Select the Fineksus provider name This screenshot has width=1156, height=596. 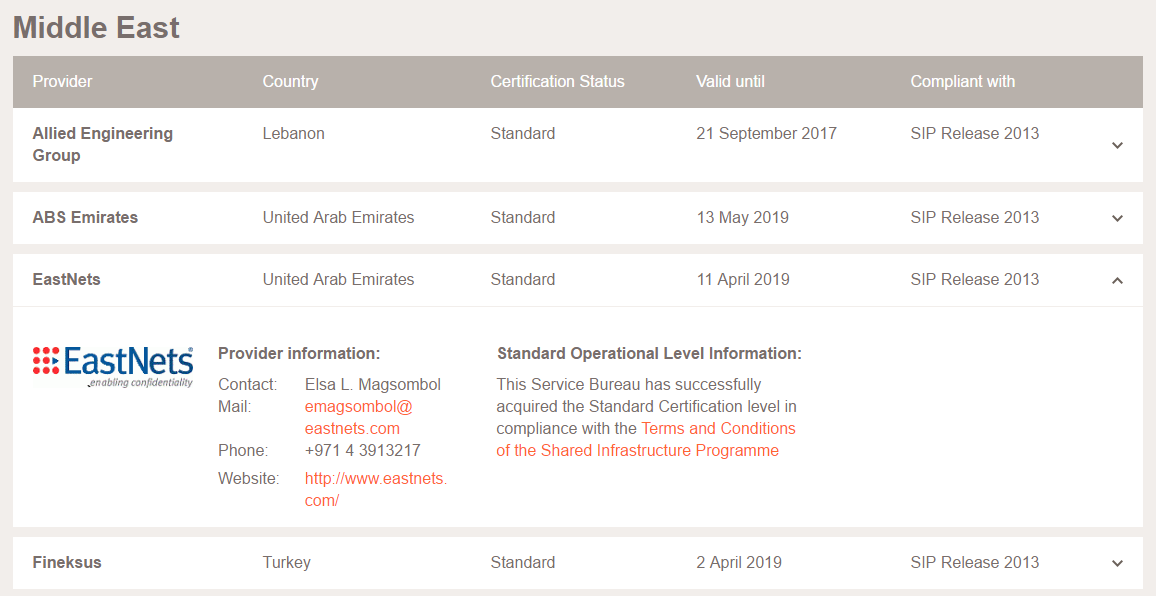67,563
